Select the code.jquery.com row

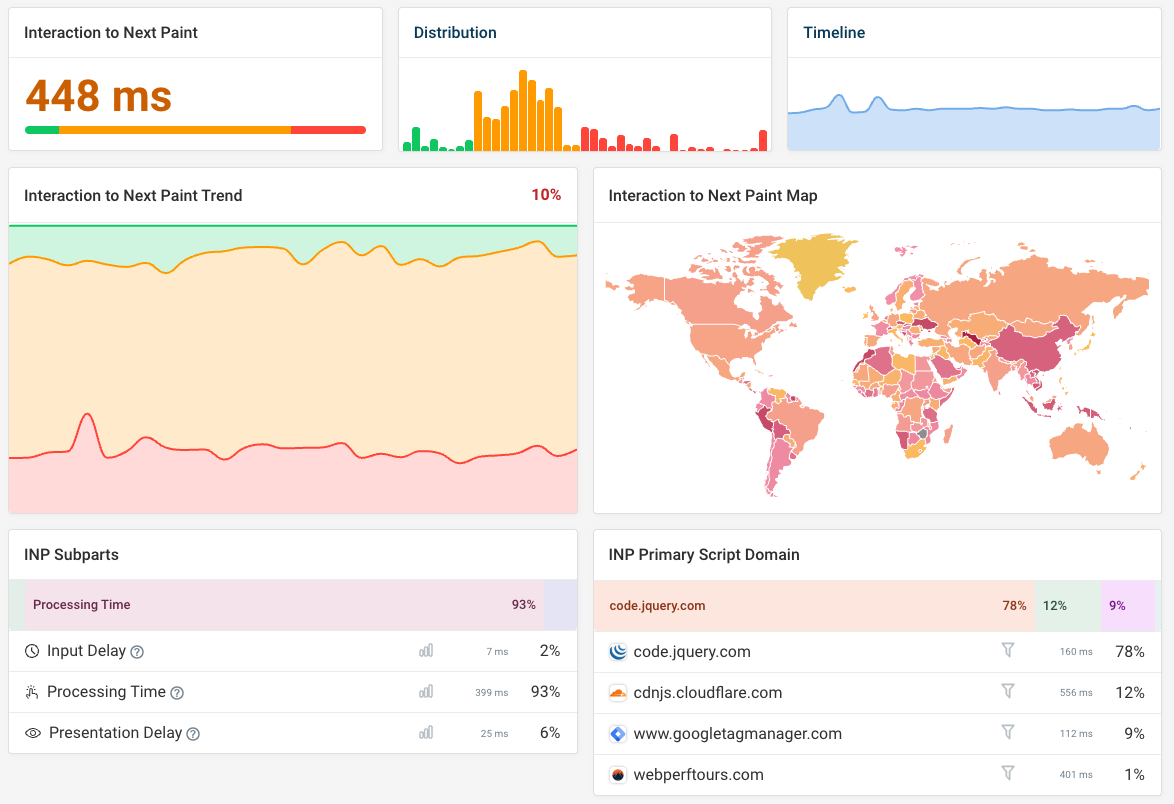[x=692, y=652]
